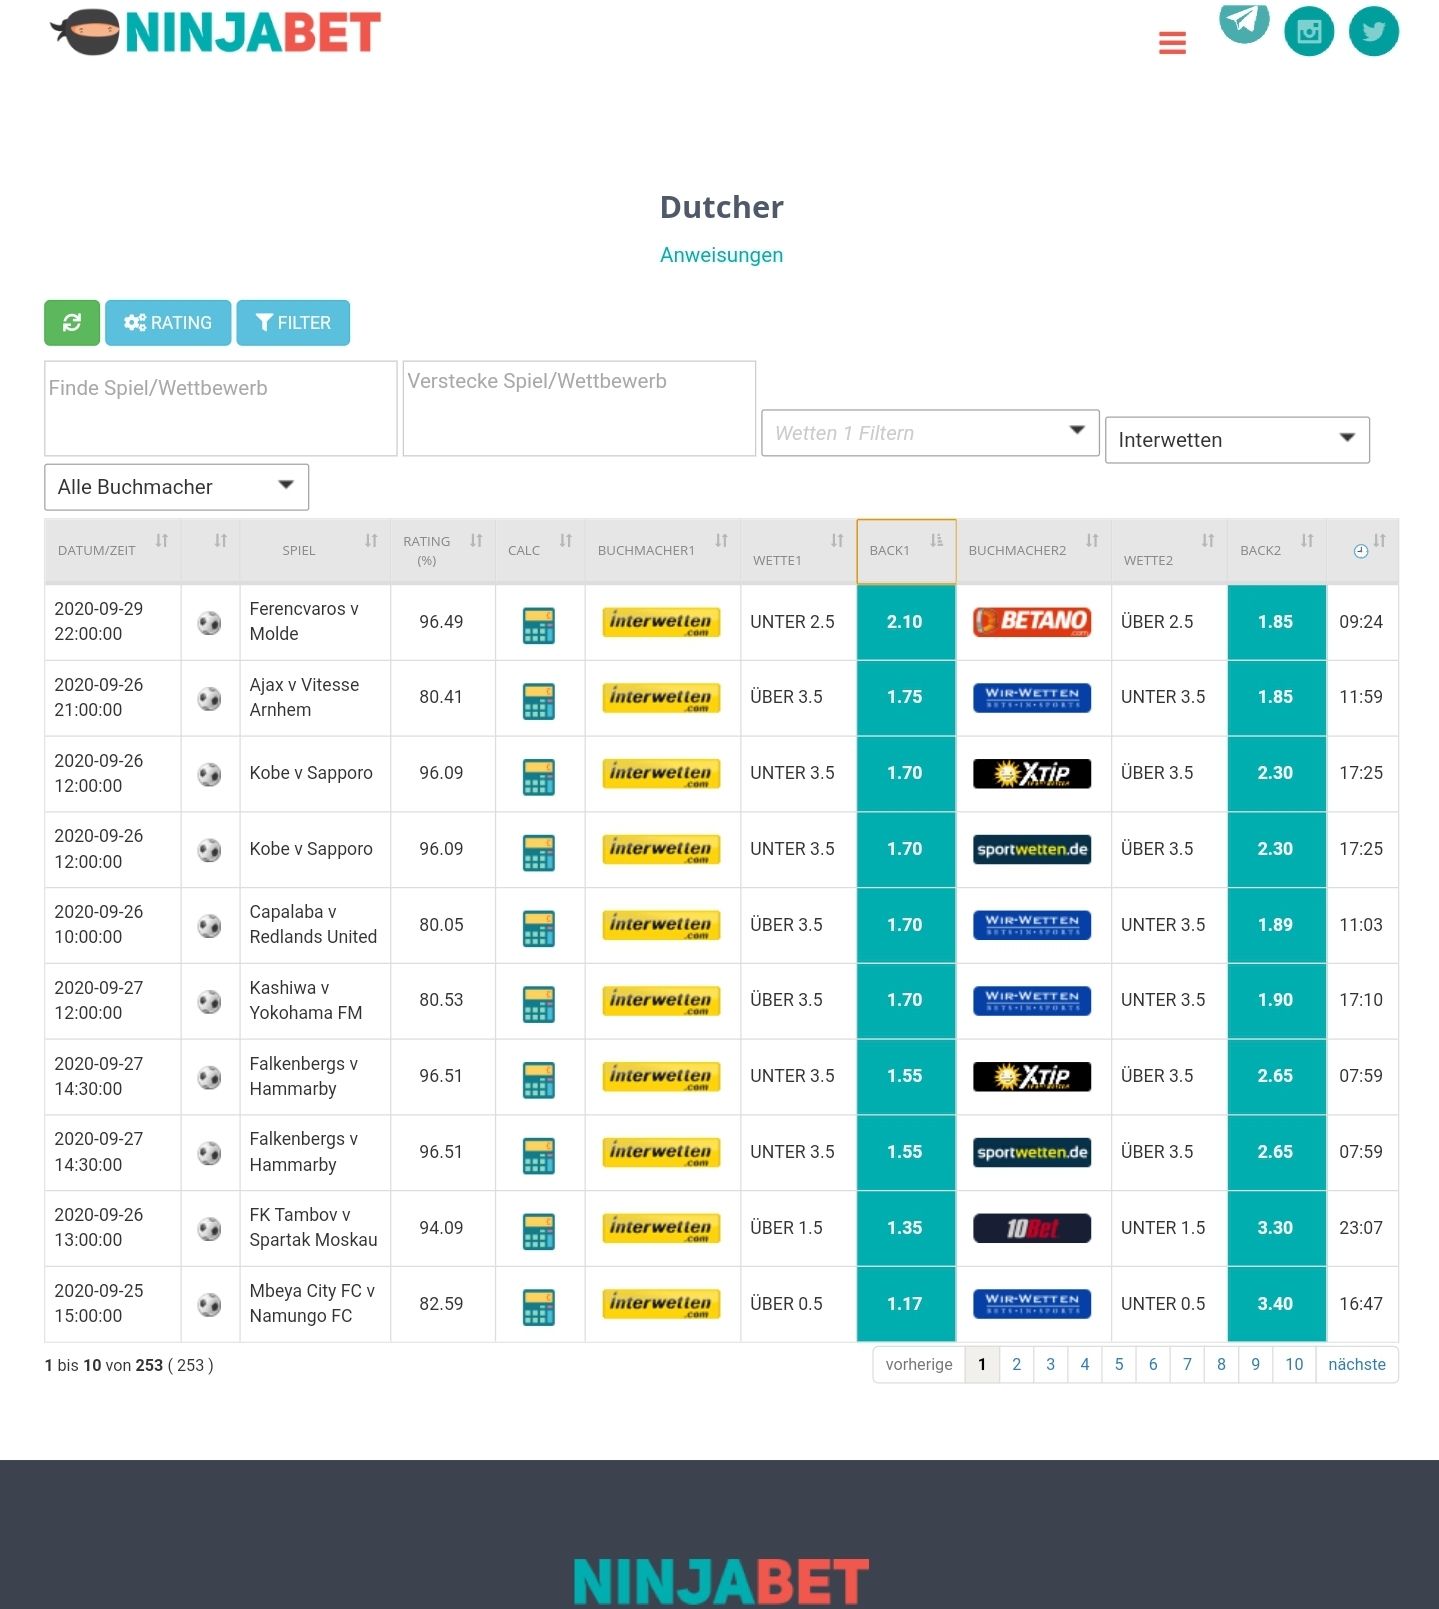Click the Betano bookmaker logo
The height and width of the screenshot is (1609, 1439).
click(x=1032, y=622)
